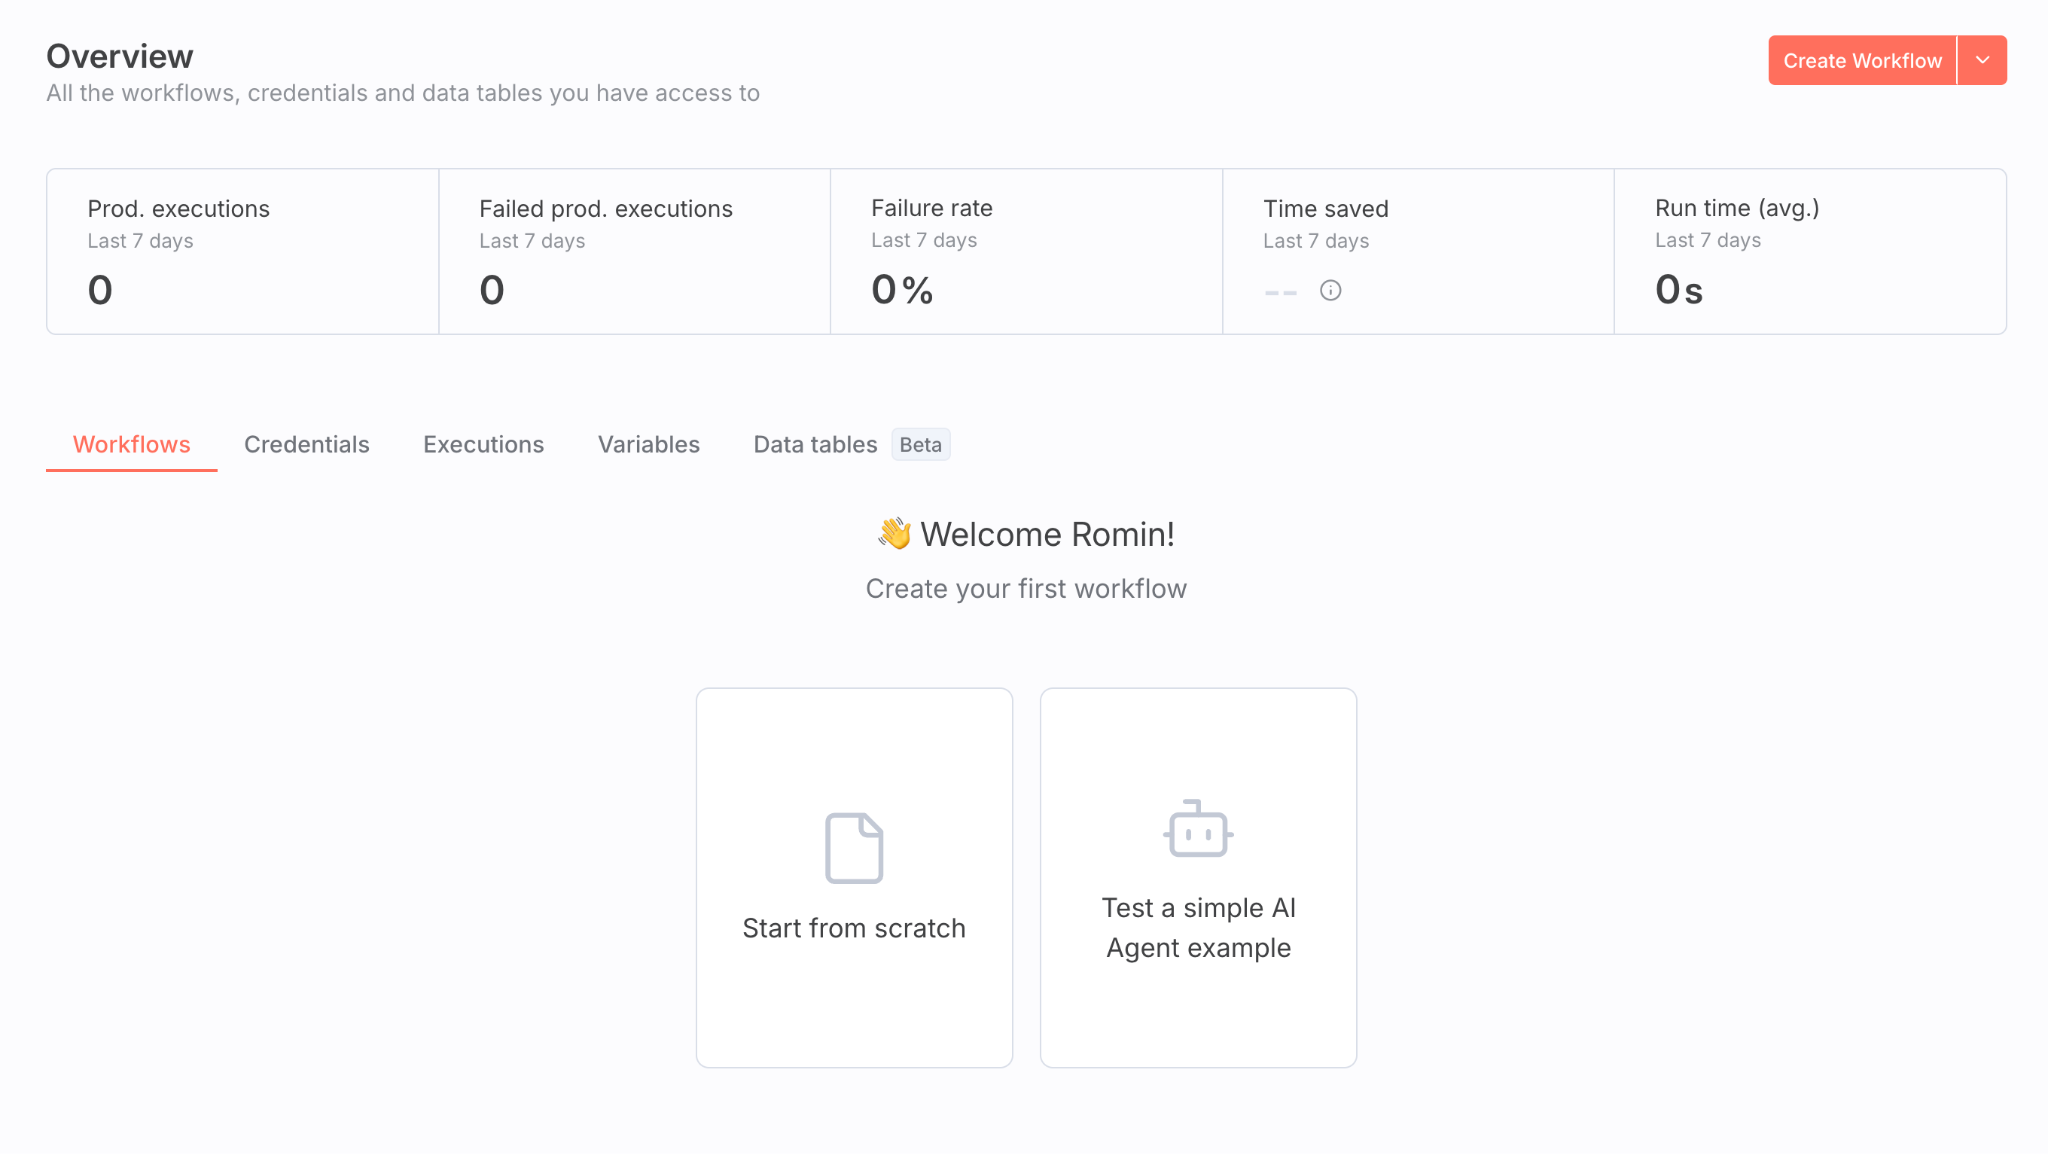Viewport: 2048px width, 1154px height.
Task: Click the document icon on Start from scratch card
Action: (854, 848)
